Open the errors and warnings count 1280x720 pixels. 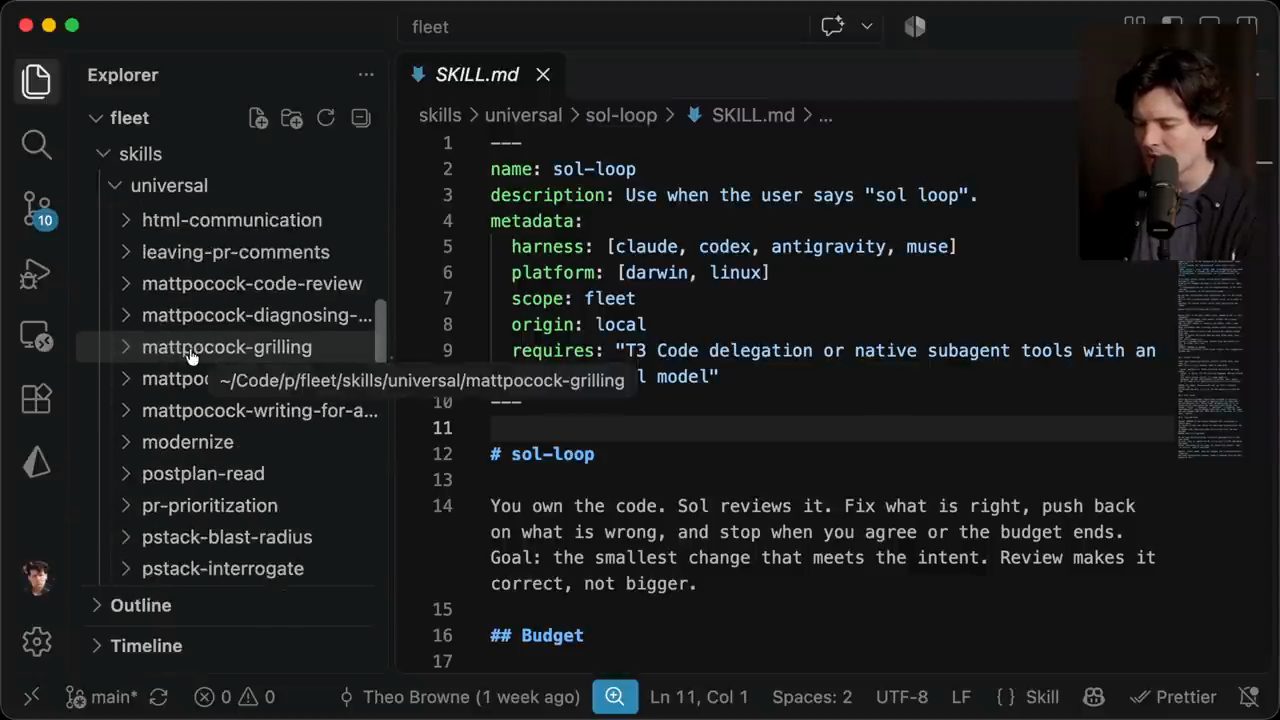point(235,697)
